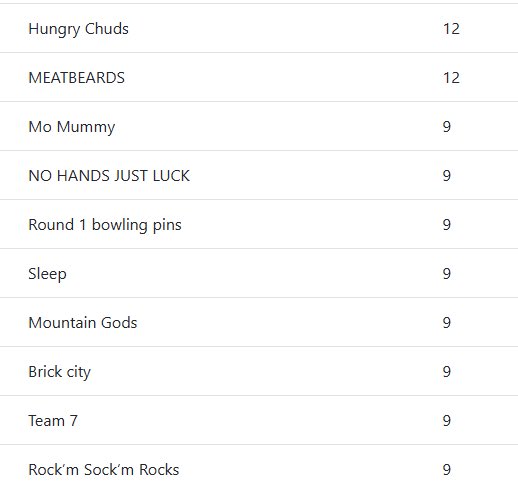
Task: Click the score next to Sleep
Action: coord(447,274)
